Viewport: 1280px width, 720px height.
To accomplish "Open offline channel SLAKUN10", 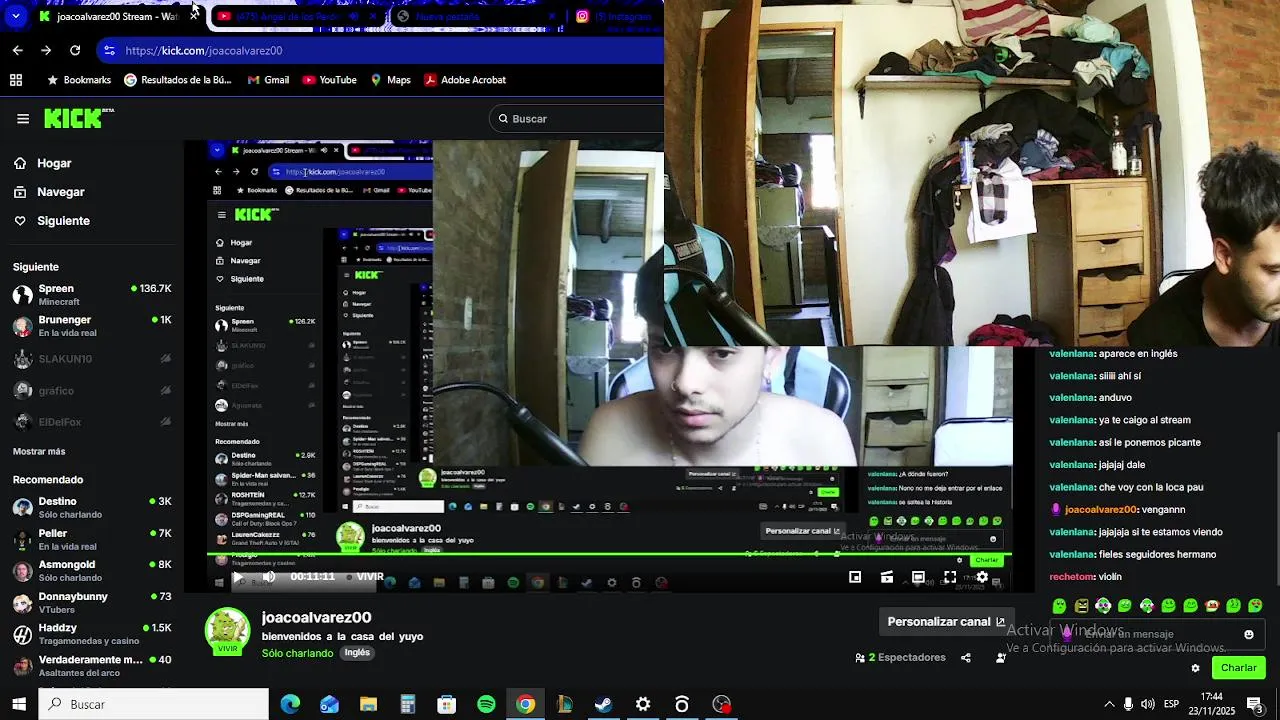I will (92, 359).
